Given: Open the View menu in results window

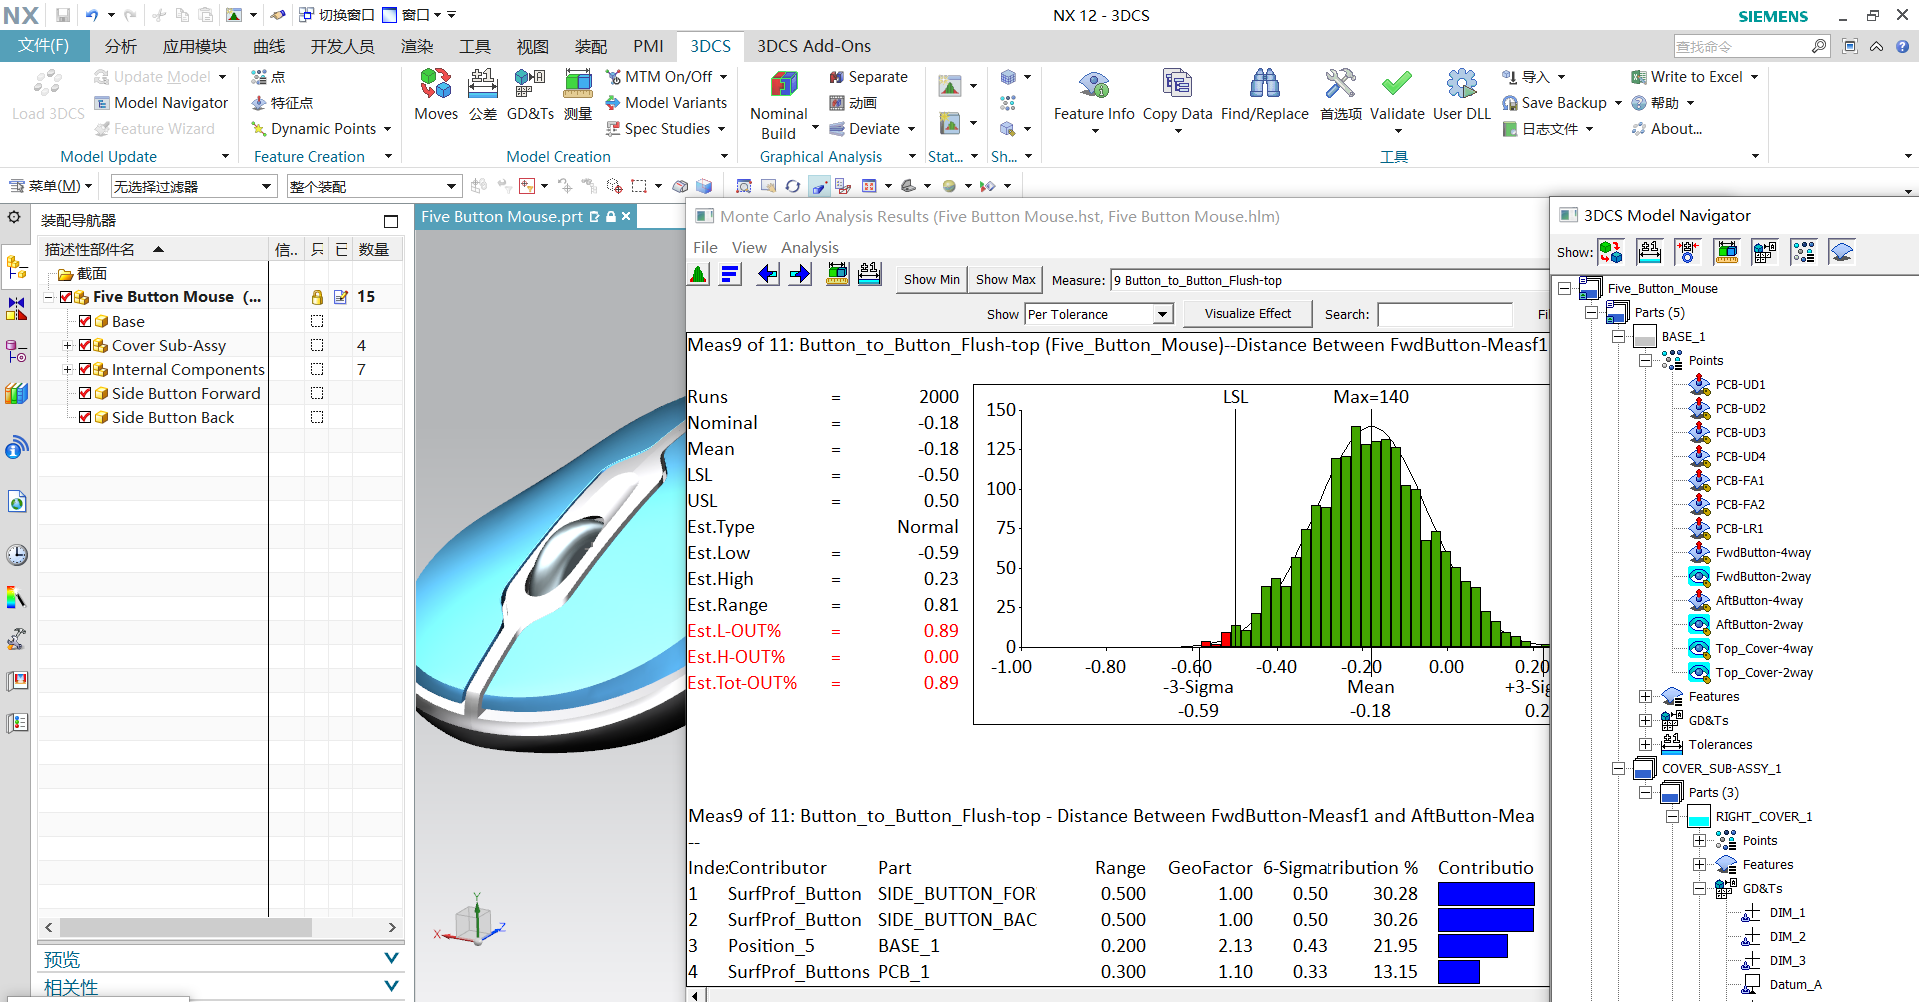Looking at the screenshot, I should coord(749,247).
